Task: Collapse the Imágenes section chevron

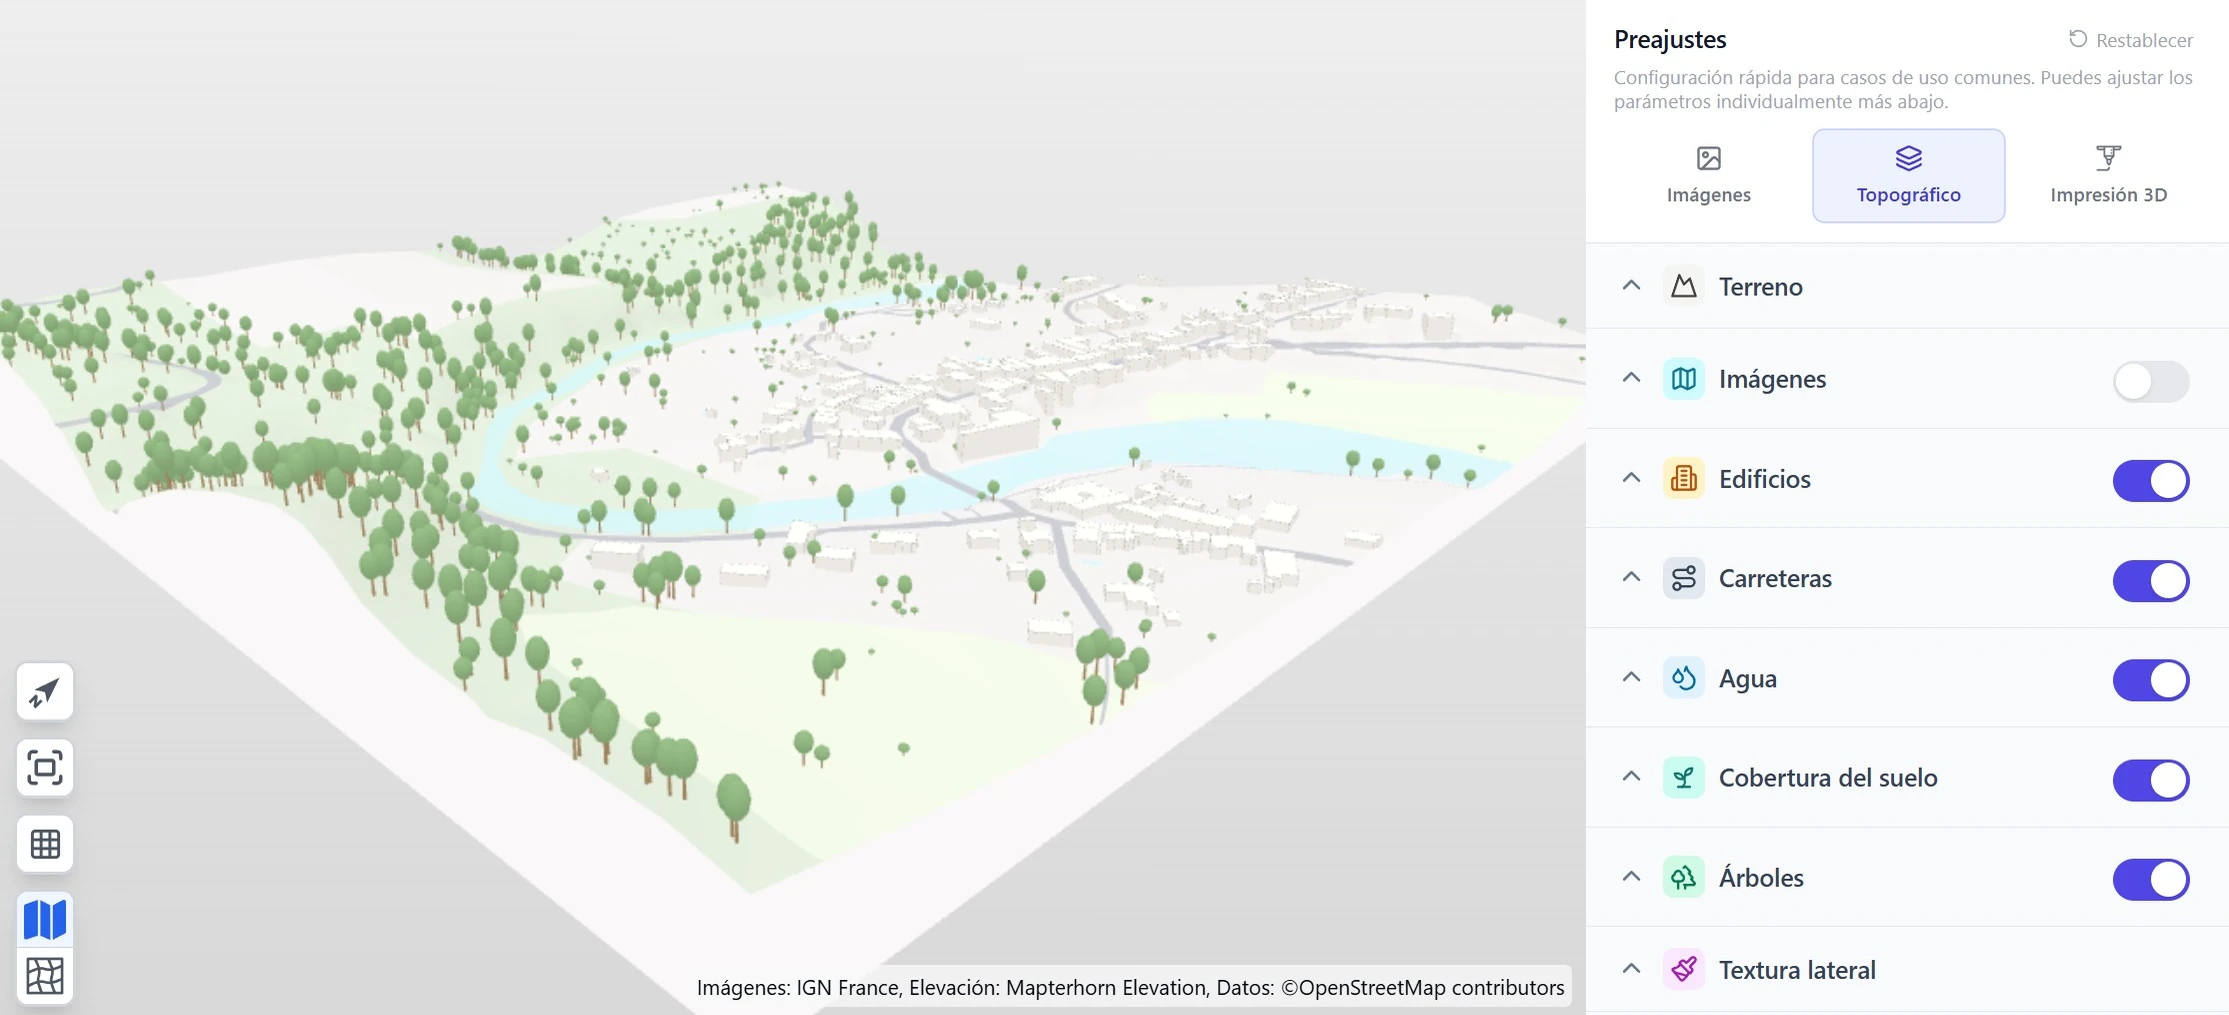Action: (1631, 378)
